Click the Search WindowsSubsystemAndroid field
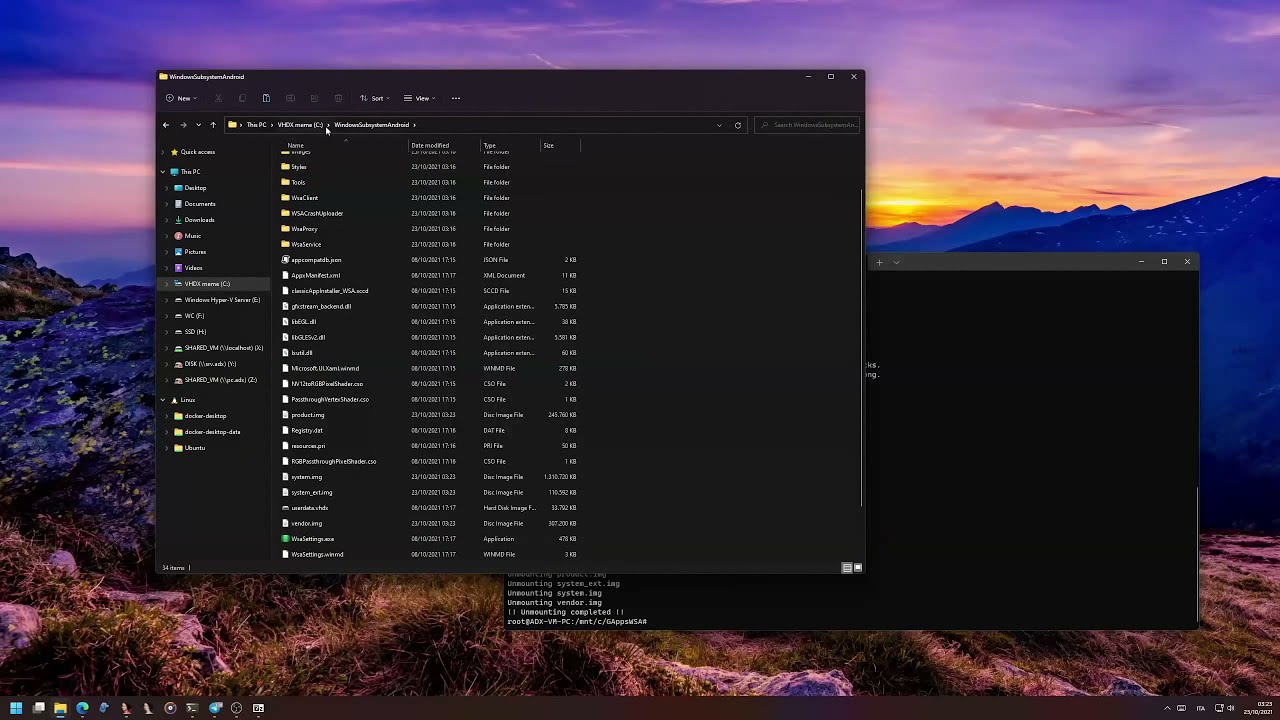The image size is (1280, 720). click(808, 125)
